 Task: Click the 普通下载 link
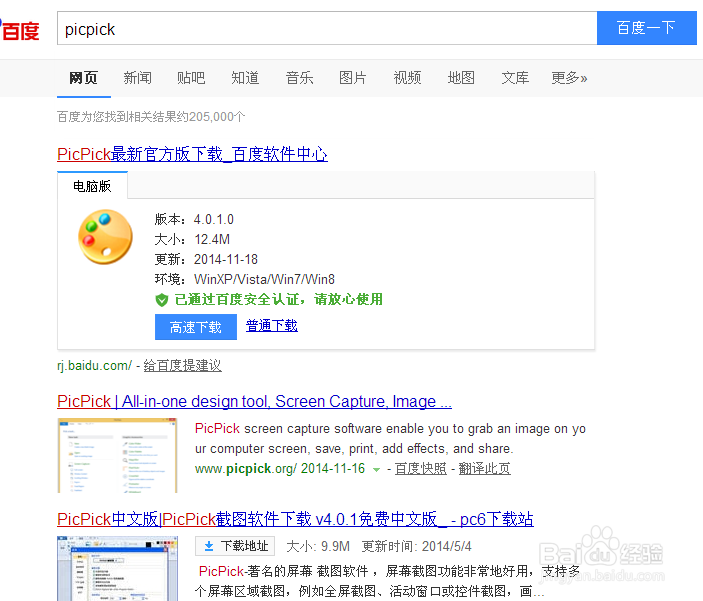272,326
